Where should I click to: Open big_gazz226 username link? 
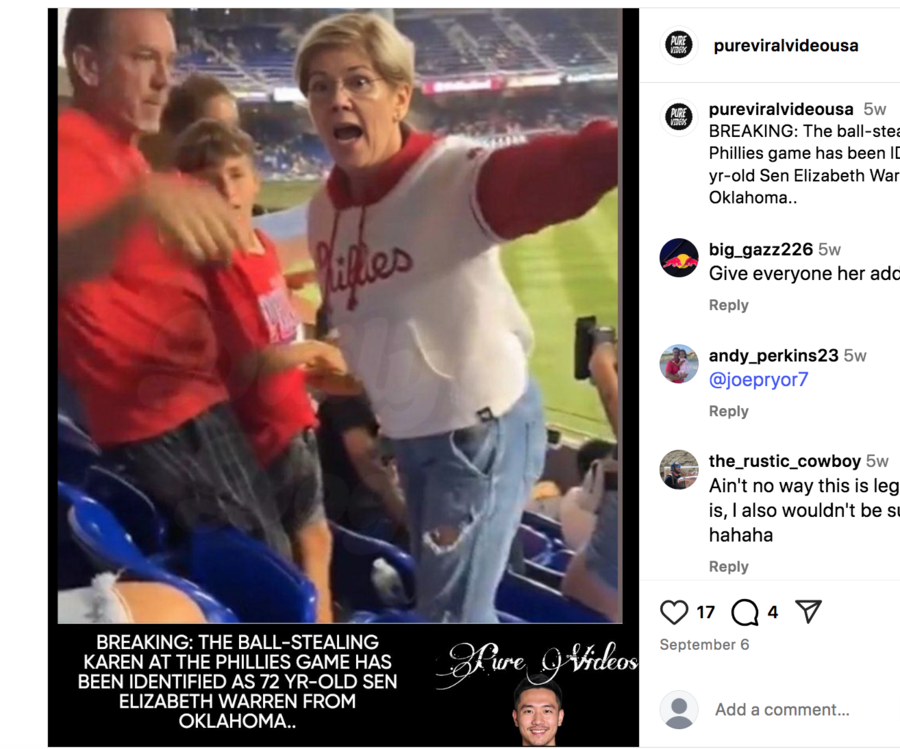(x=761, y=249)
